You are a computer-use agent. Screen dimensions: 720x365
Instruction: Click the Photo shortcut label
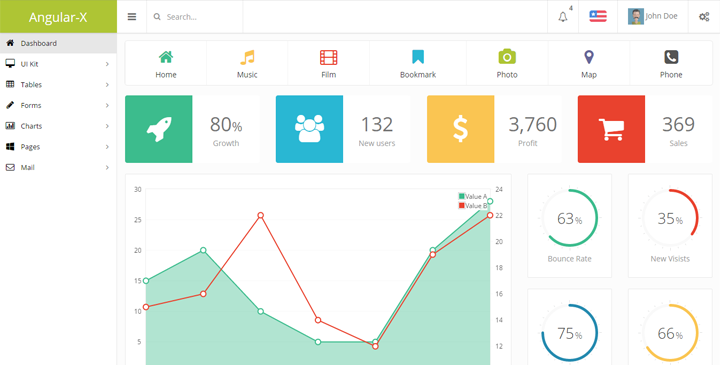[507, 74]
